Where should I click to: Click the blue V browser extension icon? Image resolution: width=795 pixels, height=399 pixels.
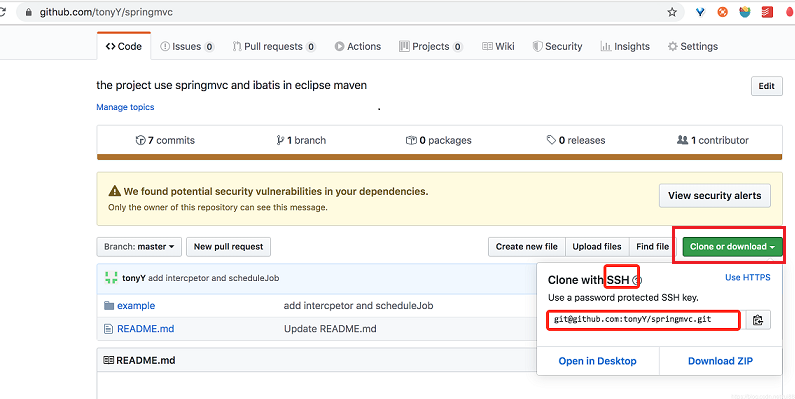(x=701, y=12)
